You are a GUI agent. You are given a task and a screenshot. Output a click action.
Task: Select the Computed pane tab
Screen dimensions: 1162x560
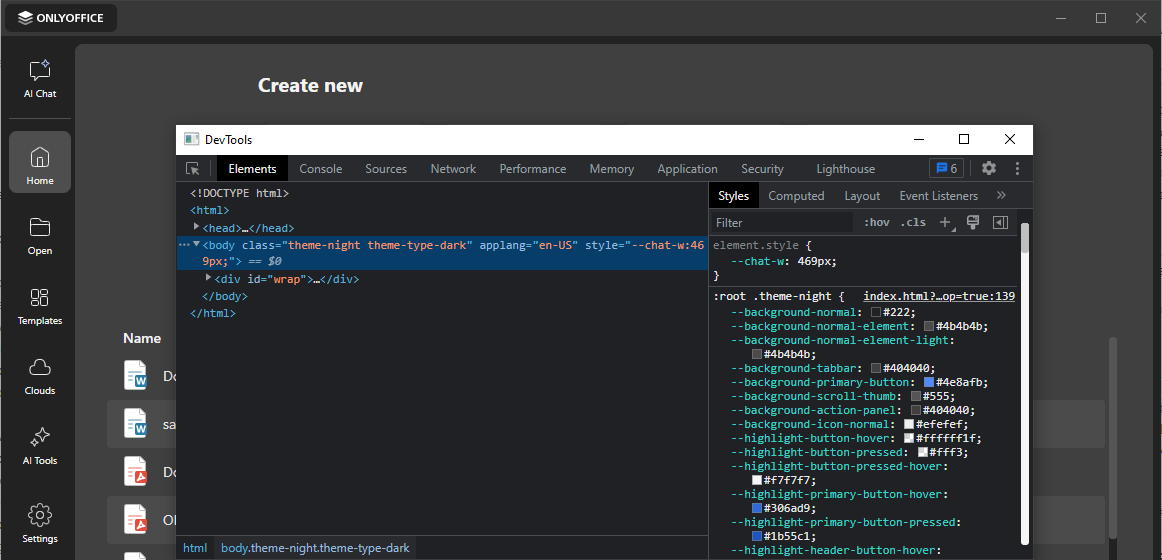(796, 196)
